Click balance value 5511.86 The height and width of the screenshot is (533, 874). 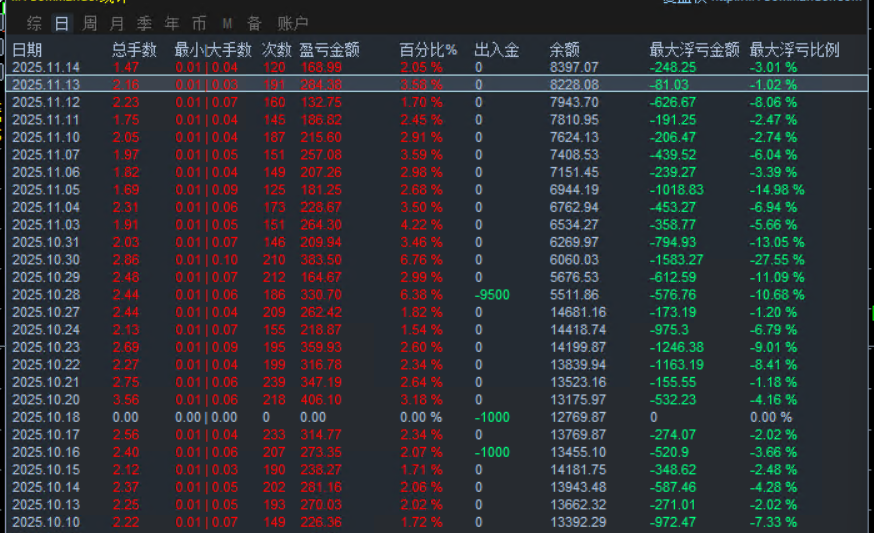point(574,295)
